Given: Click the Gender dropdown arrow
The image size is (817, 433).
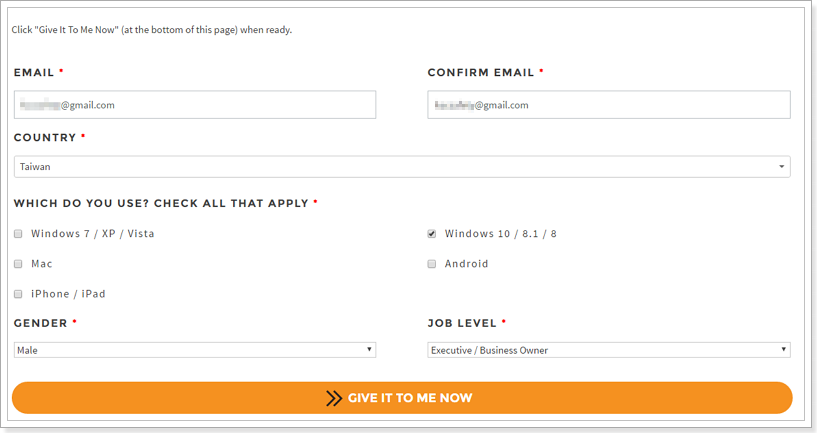Looking at the screenshot, I should 370,350.
